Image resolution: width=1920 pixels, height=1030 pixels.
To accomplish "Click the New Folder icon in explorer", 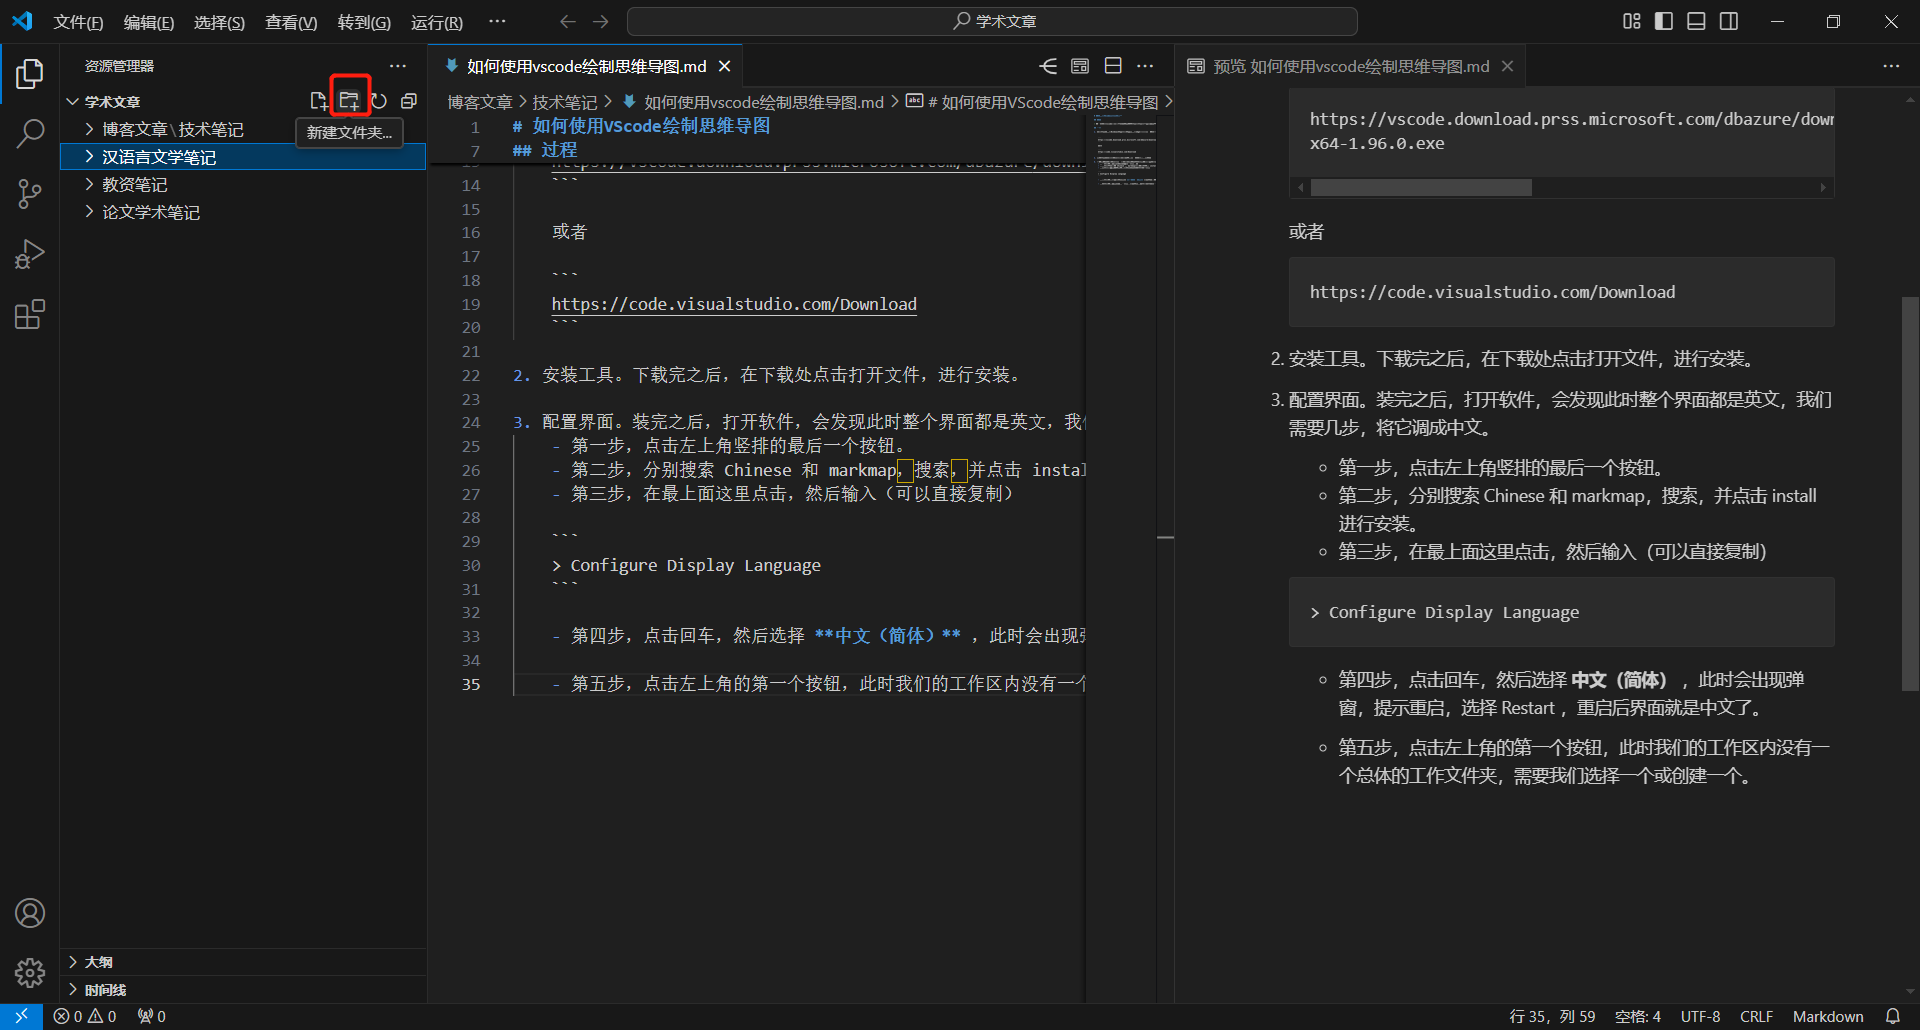I will click(349, 101).
